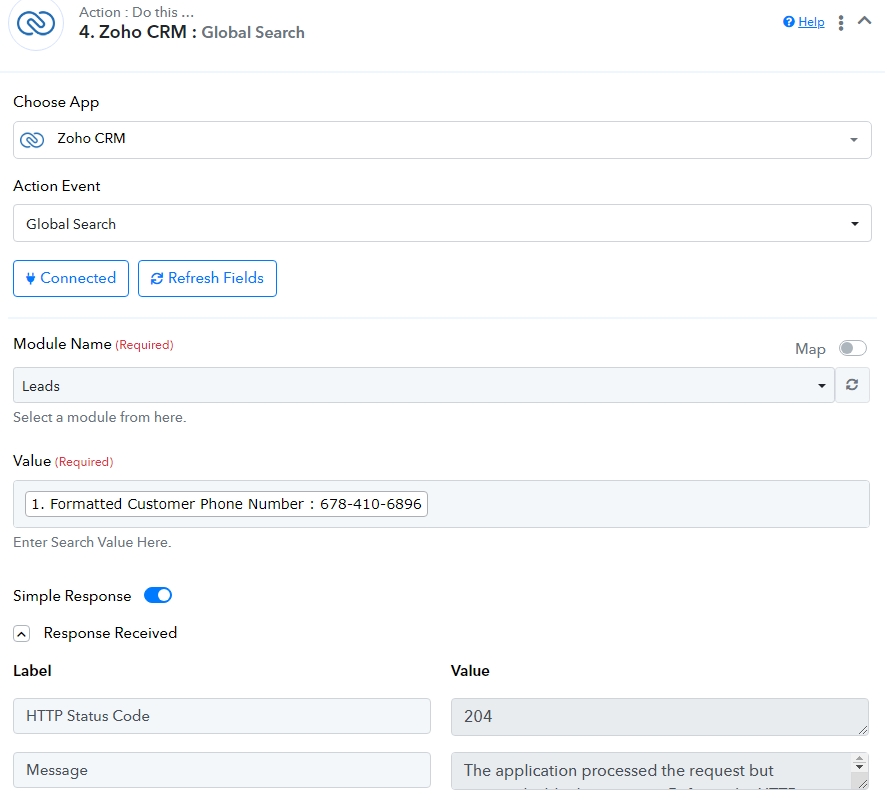
Task: Turn off the Simple Response toggle
Action: pos(158,596)
